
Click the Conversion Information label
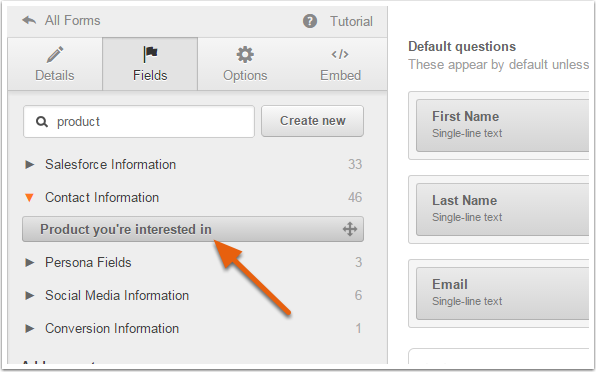click(x=112, y=329)
